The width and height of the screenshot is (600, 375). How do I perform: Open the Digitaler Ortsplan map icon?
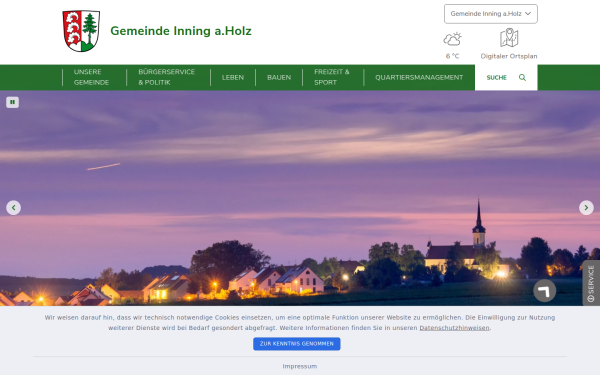pos(509,38)
